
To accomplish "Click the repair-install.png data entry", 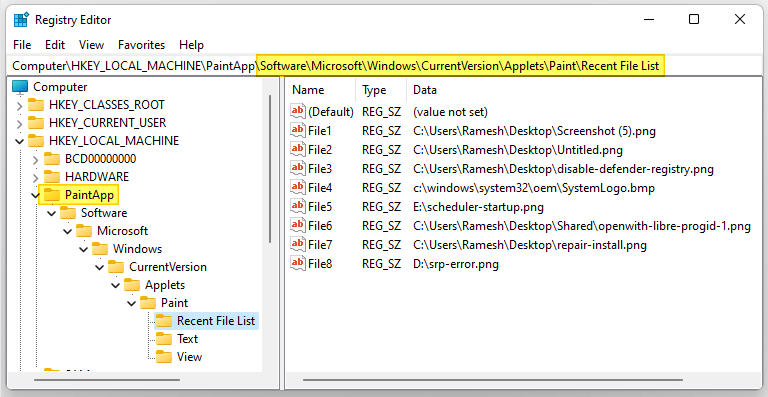I will (530, 244).
